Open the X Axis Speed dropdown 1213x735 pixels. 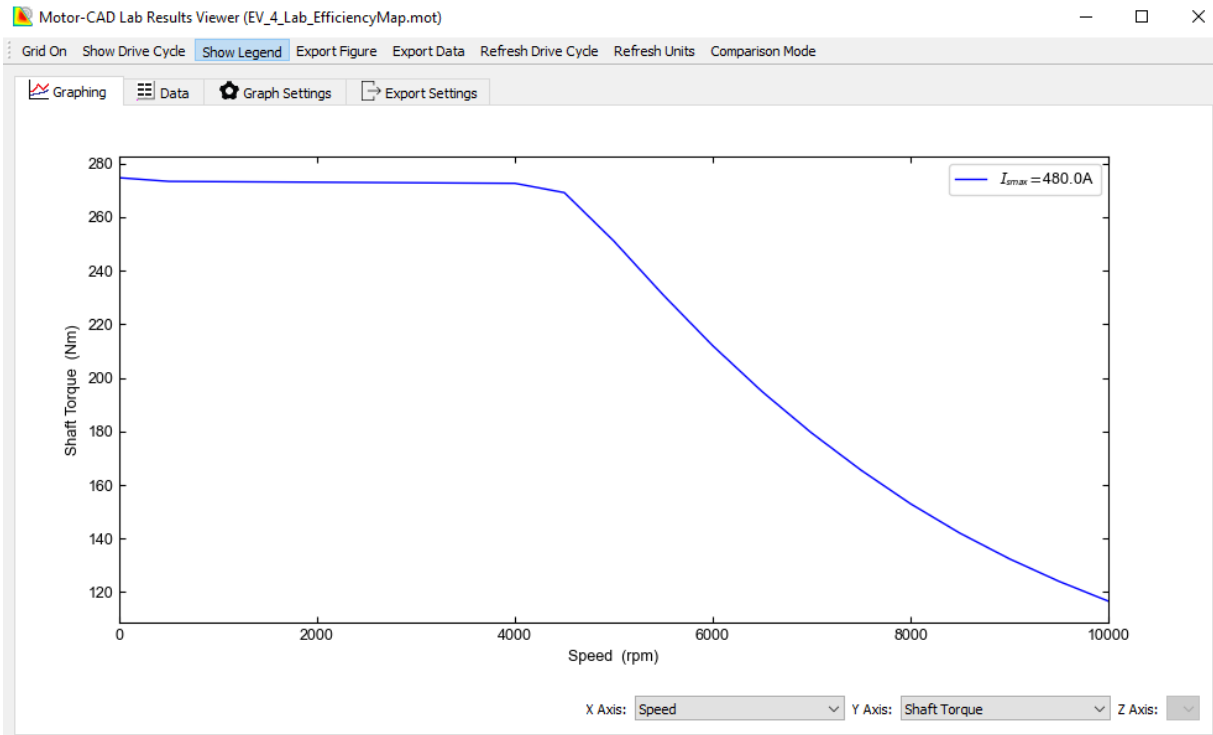coord(740,709)
